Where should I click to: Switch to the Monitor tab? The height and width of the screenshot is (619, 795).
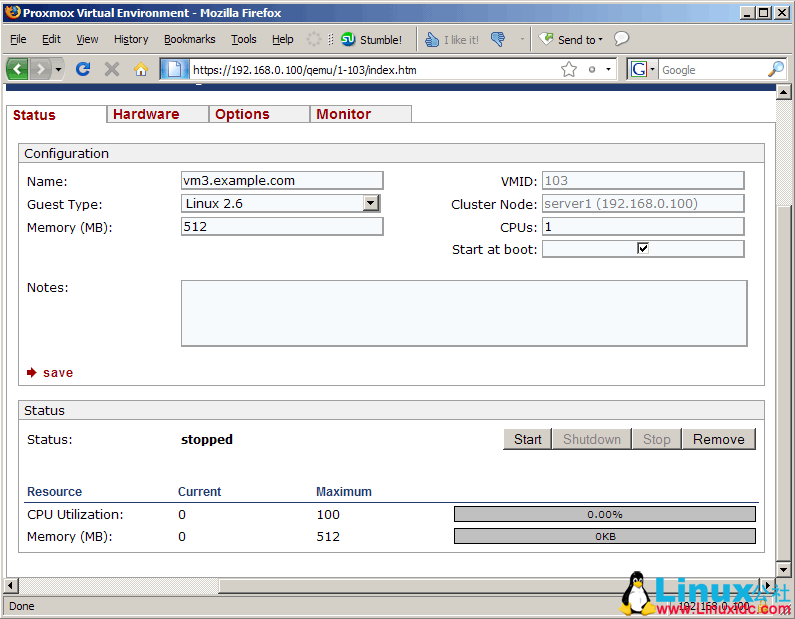(343, 114)
